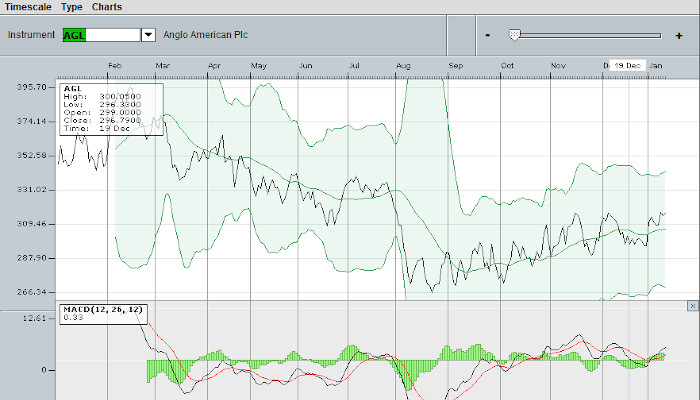Click the plus zoom-in button
The width and height of the screenshot is (700, 400).
coord(680,35)
